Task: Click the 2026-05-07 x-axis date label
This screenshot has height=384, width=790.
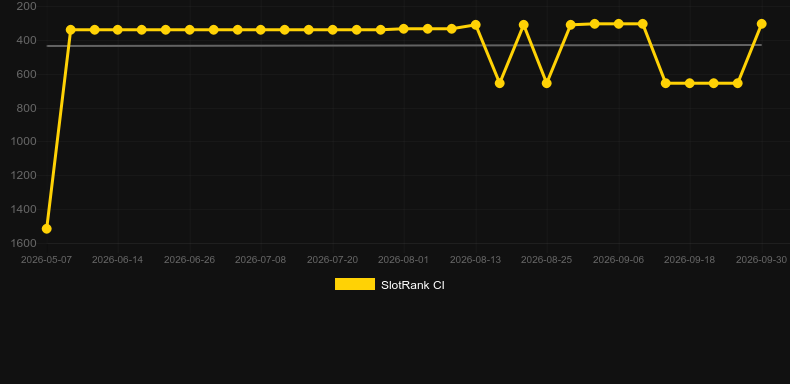Action: (x=46, y=260)
